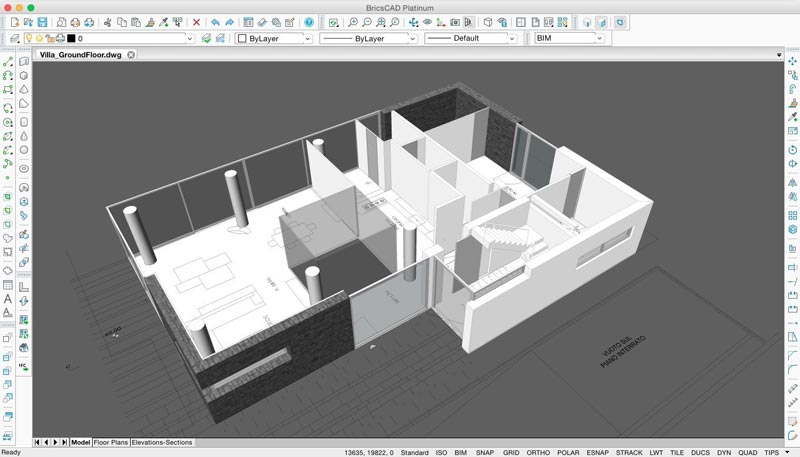Select the Sphere solid tool
Viewport: 800px width, 457px height.
pyautogui.click(x=24, y=150)
